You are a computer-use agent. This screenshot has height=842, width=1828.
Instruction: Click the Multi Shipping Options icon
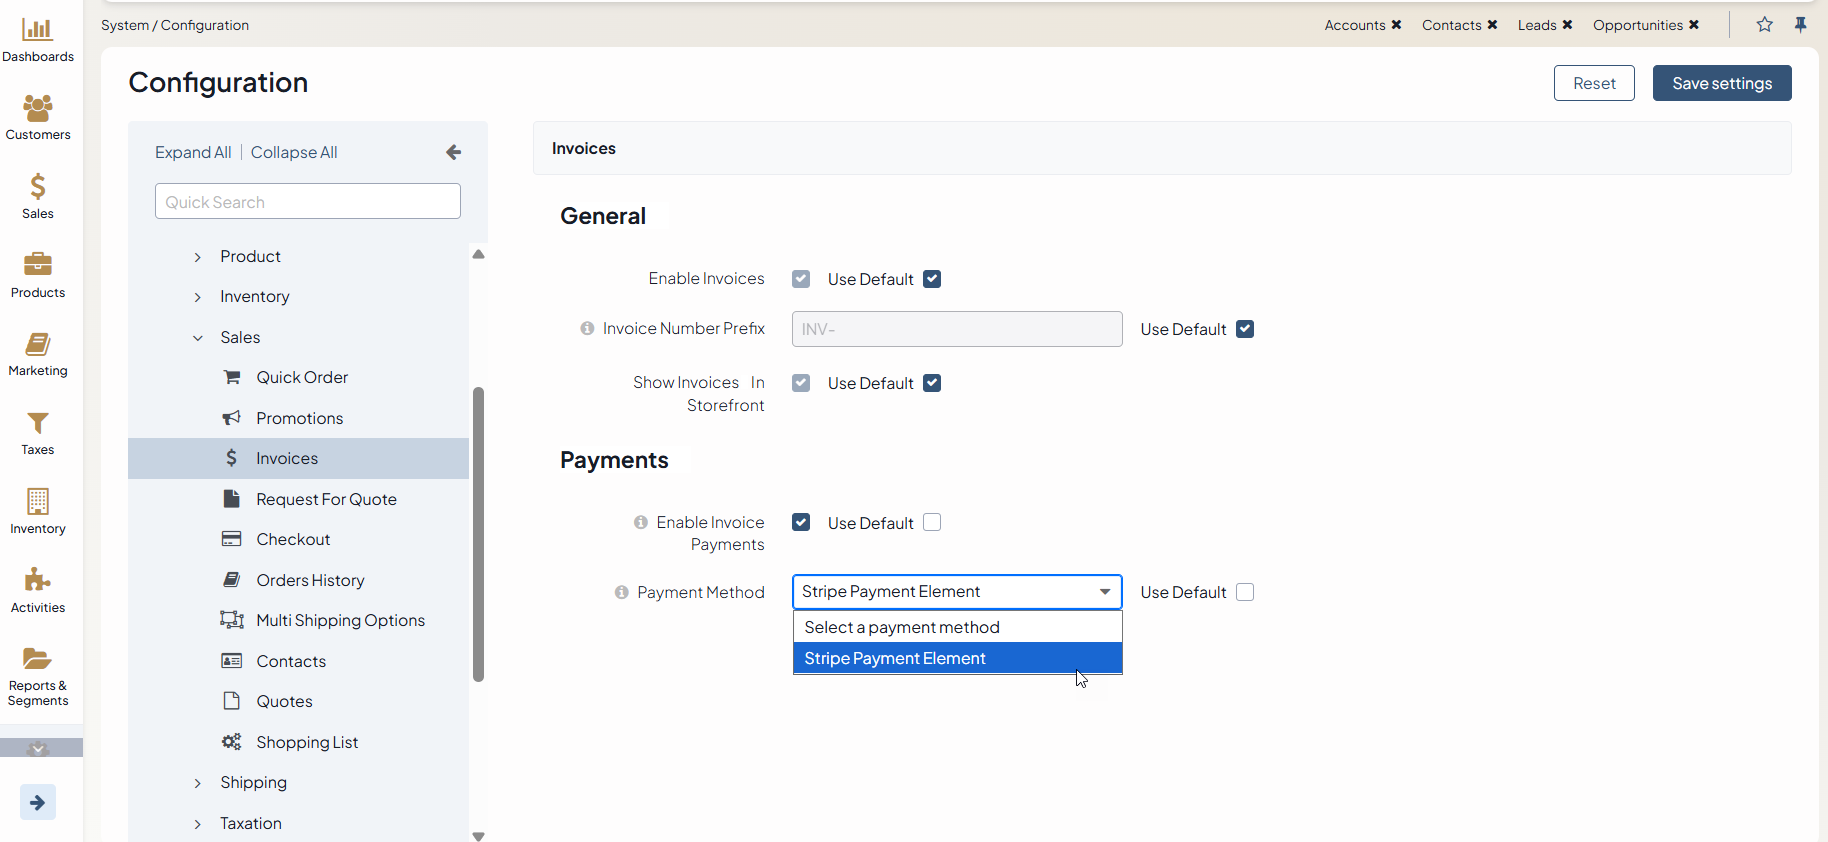pos(232,620)
